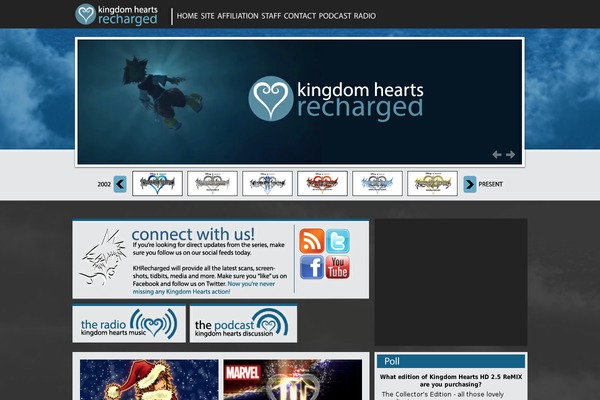
Task: Move timeline forward with right chevron by PRESENT
Action: [x=470, y=184]
